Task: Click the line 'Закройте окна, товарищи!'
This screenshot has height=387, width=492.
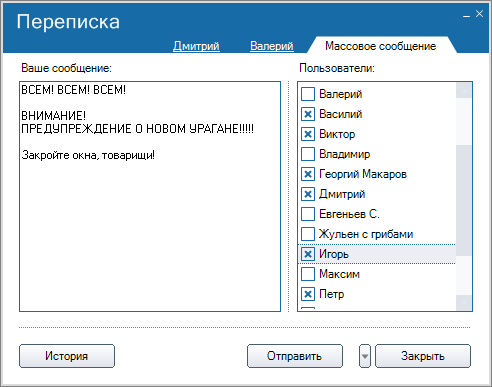Action: pos(88,155)
